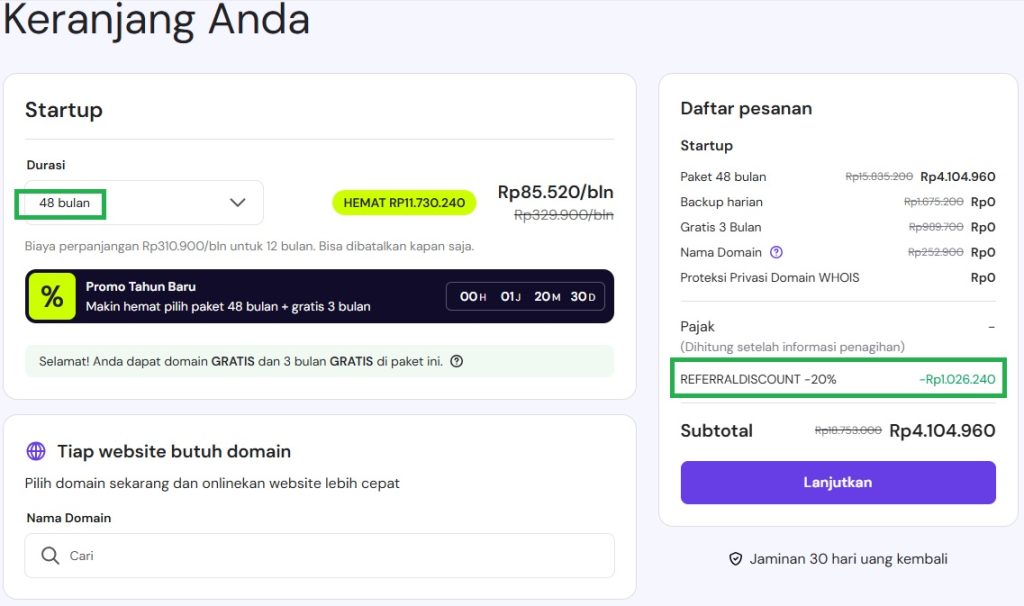This screenshot has height=606, width=1024.
Task: Click the globe icon near domain heading
Action: [36, 451]
